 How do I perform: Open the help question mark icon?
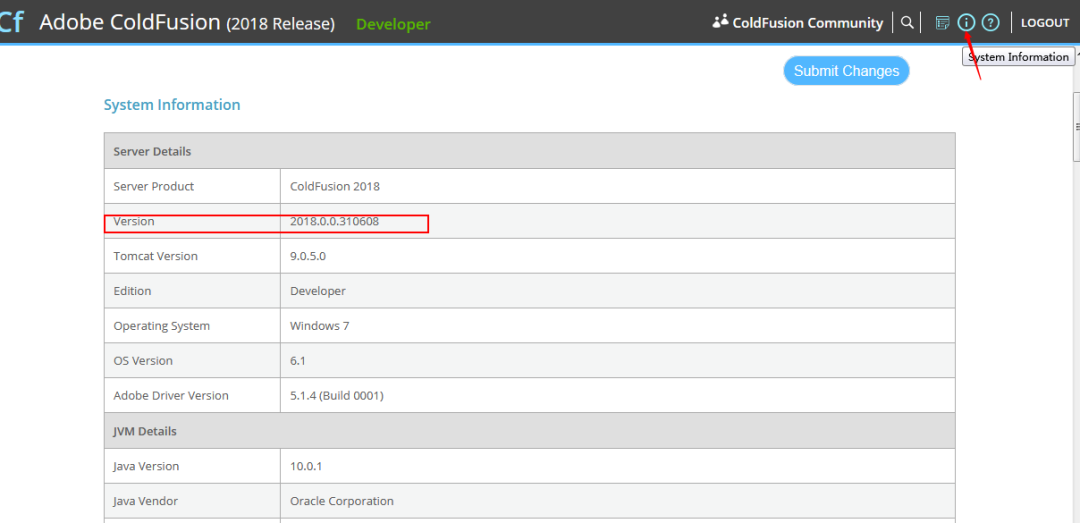coord(990,23)
